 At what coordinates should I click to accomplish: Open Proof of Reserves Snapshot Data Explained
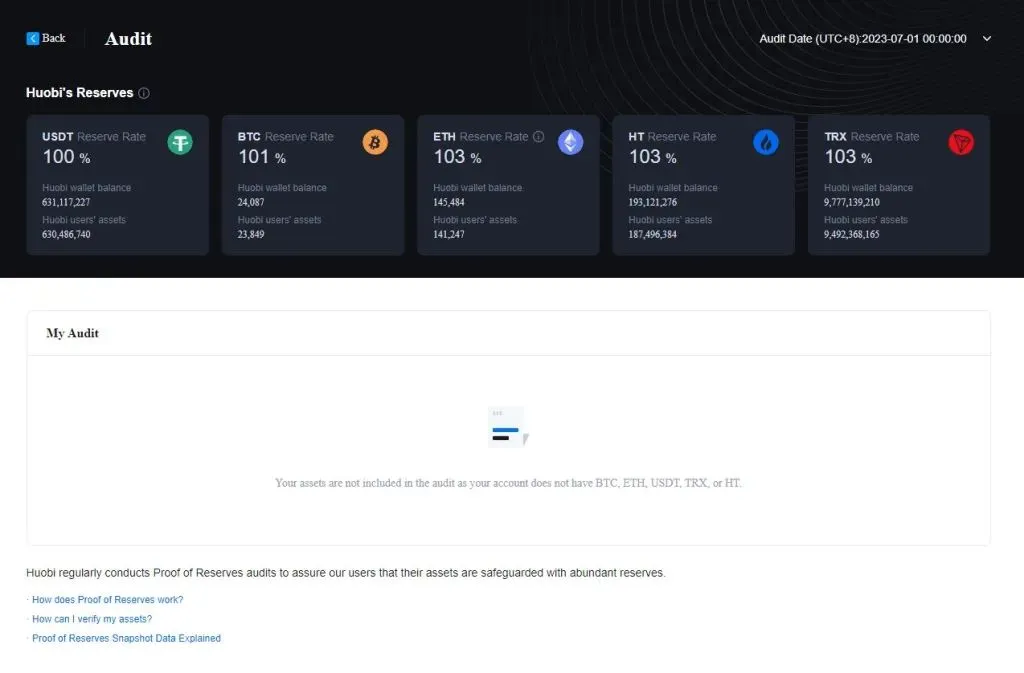pyautogui.click(x=127, y=638)
